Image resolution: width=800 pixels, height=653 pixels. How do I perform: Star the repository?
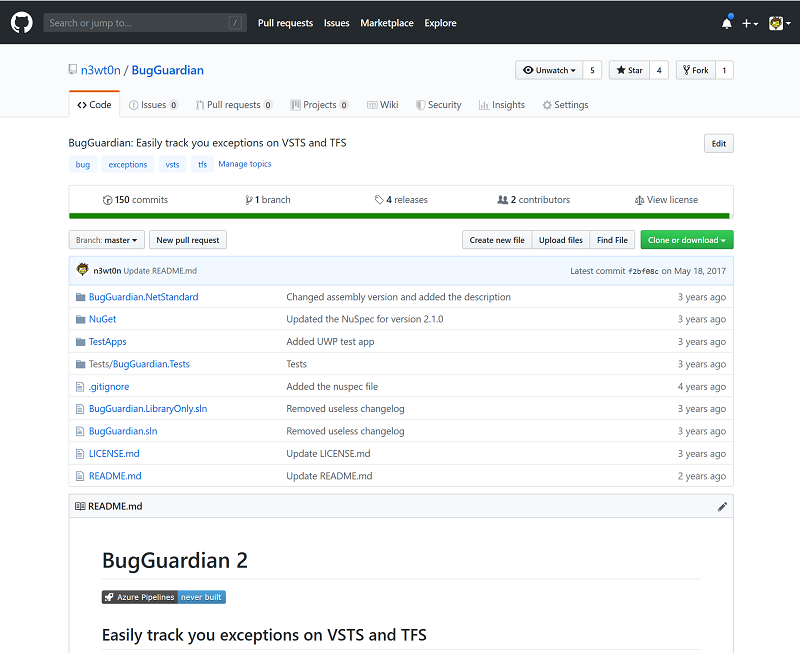[x=629, y=70]
